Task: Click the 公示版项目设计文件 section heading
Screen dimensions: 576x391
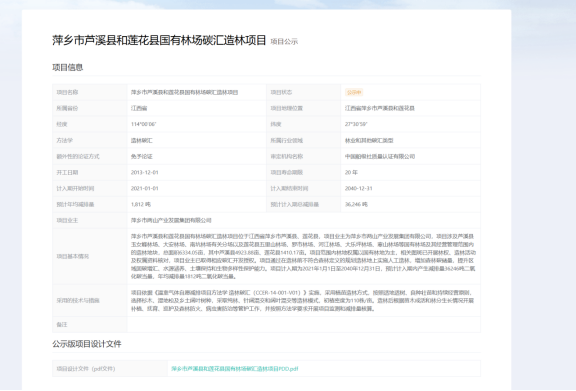Action: tap(87, 344)
